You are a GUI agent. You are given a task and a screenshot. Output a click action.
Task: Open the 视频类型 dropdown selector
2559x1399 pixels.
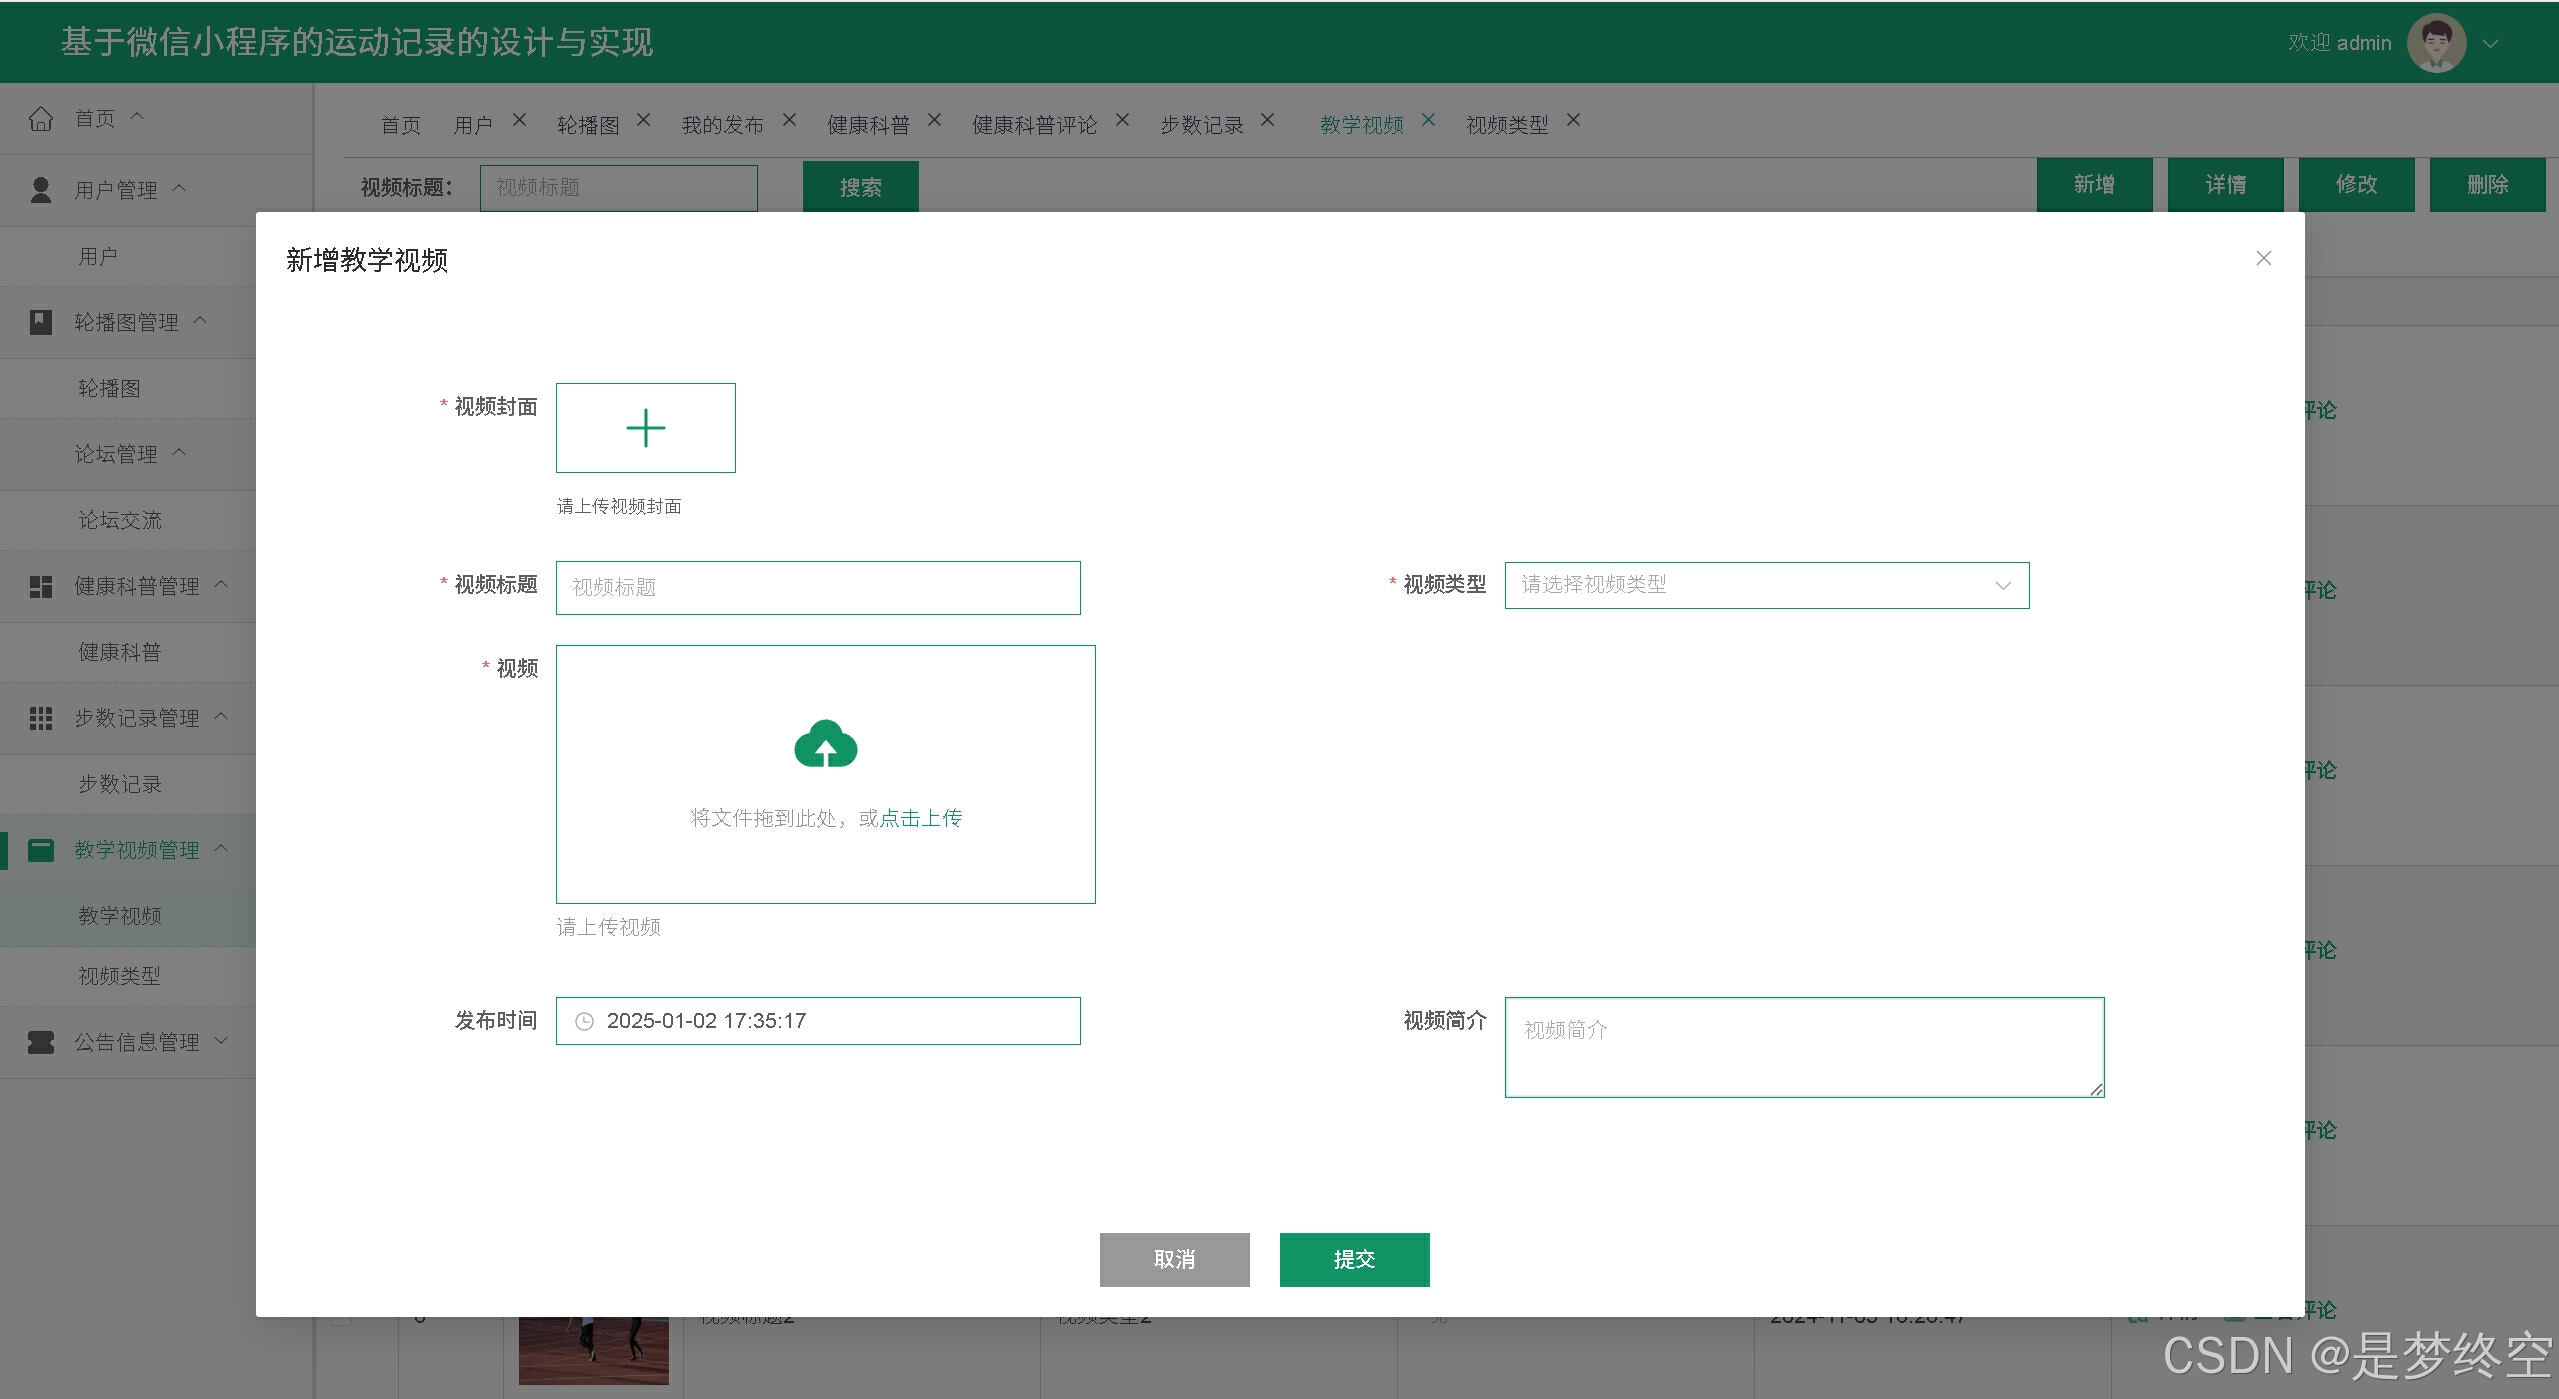(1766, 585)
